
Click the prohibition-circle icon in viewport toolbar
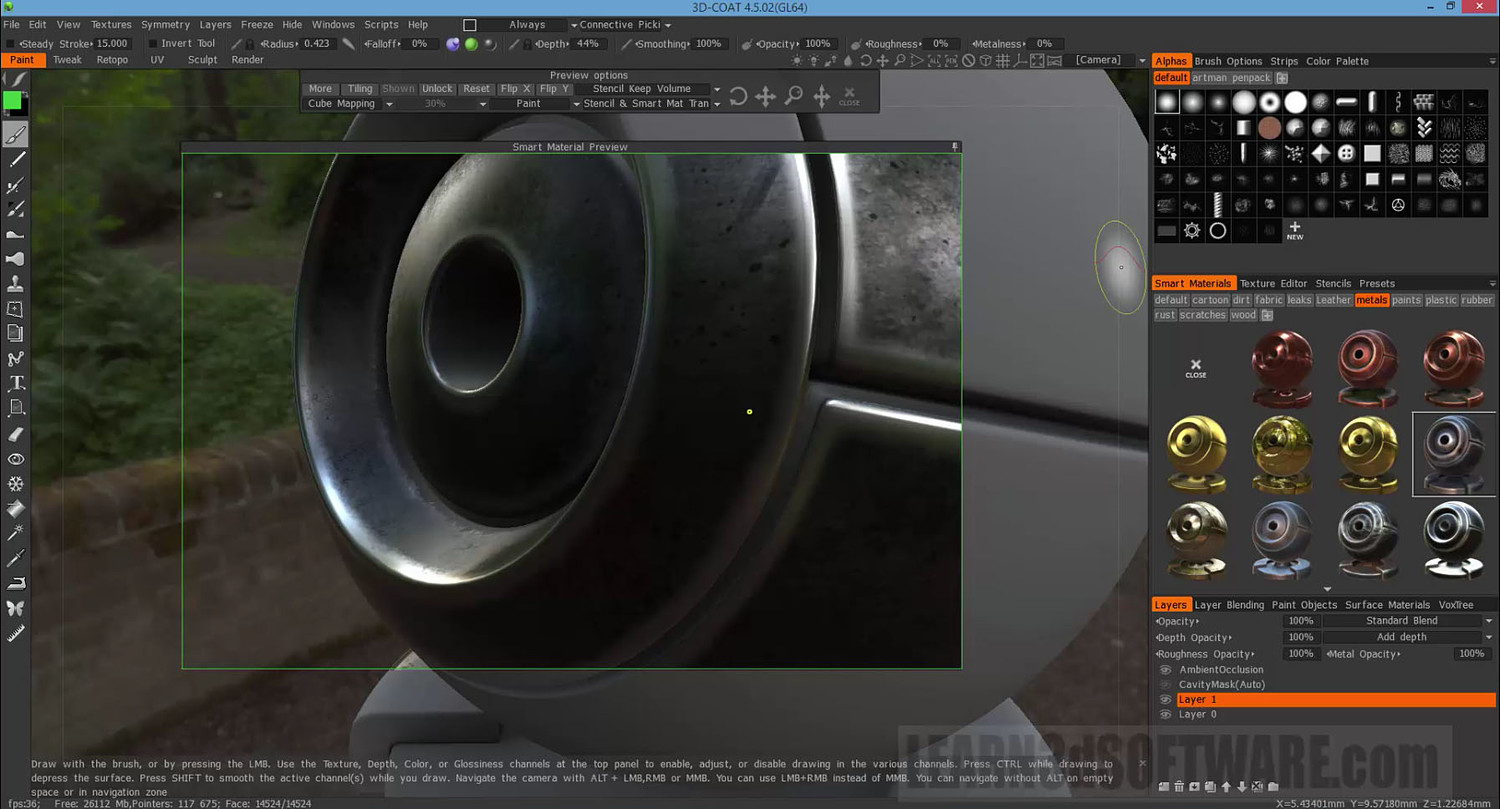click(968, 61)
